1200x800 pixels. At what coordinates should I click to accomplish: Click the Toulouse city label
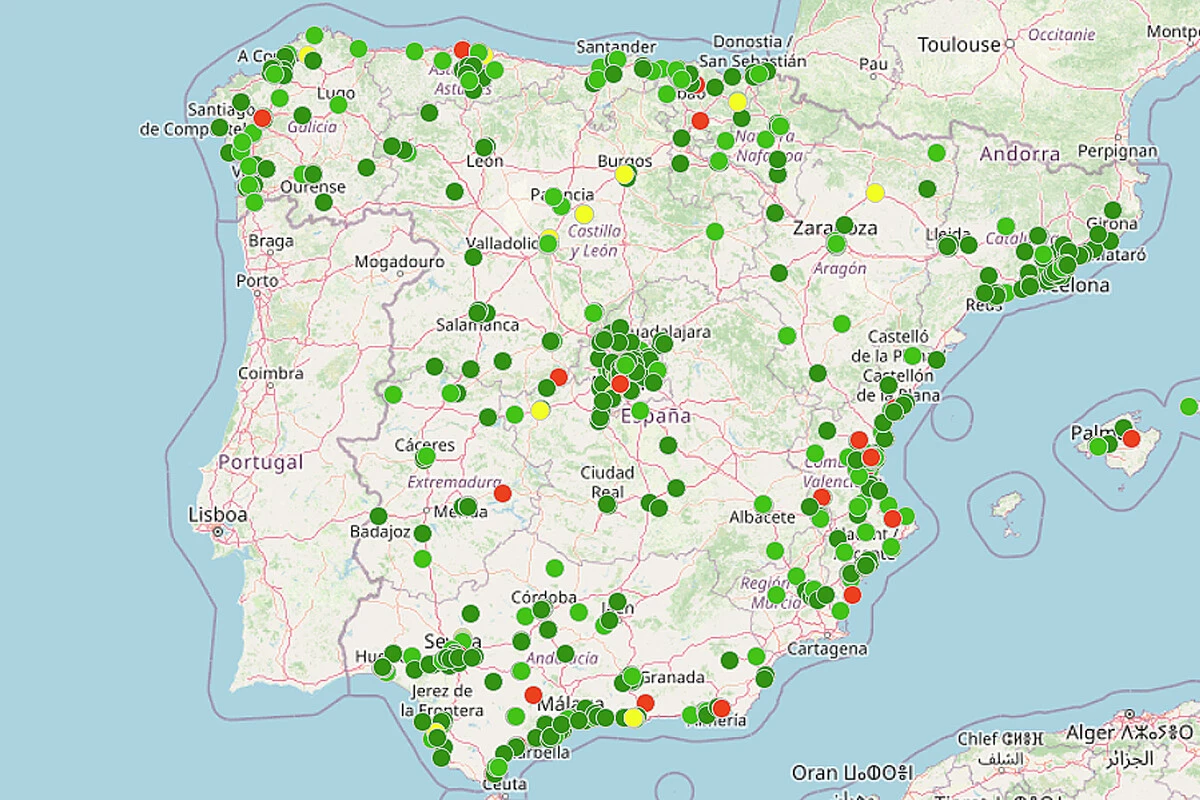[x=958, y=45]
